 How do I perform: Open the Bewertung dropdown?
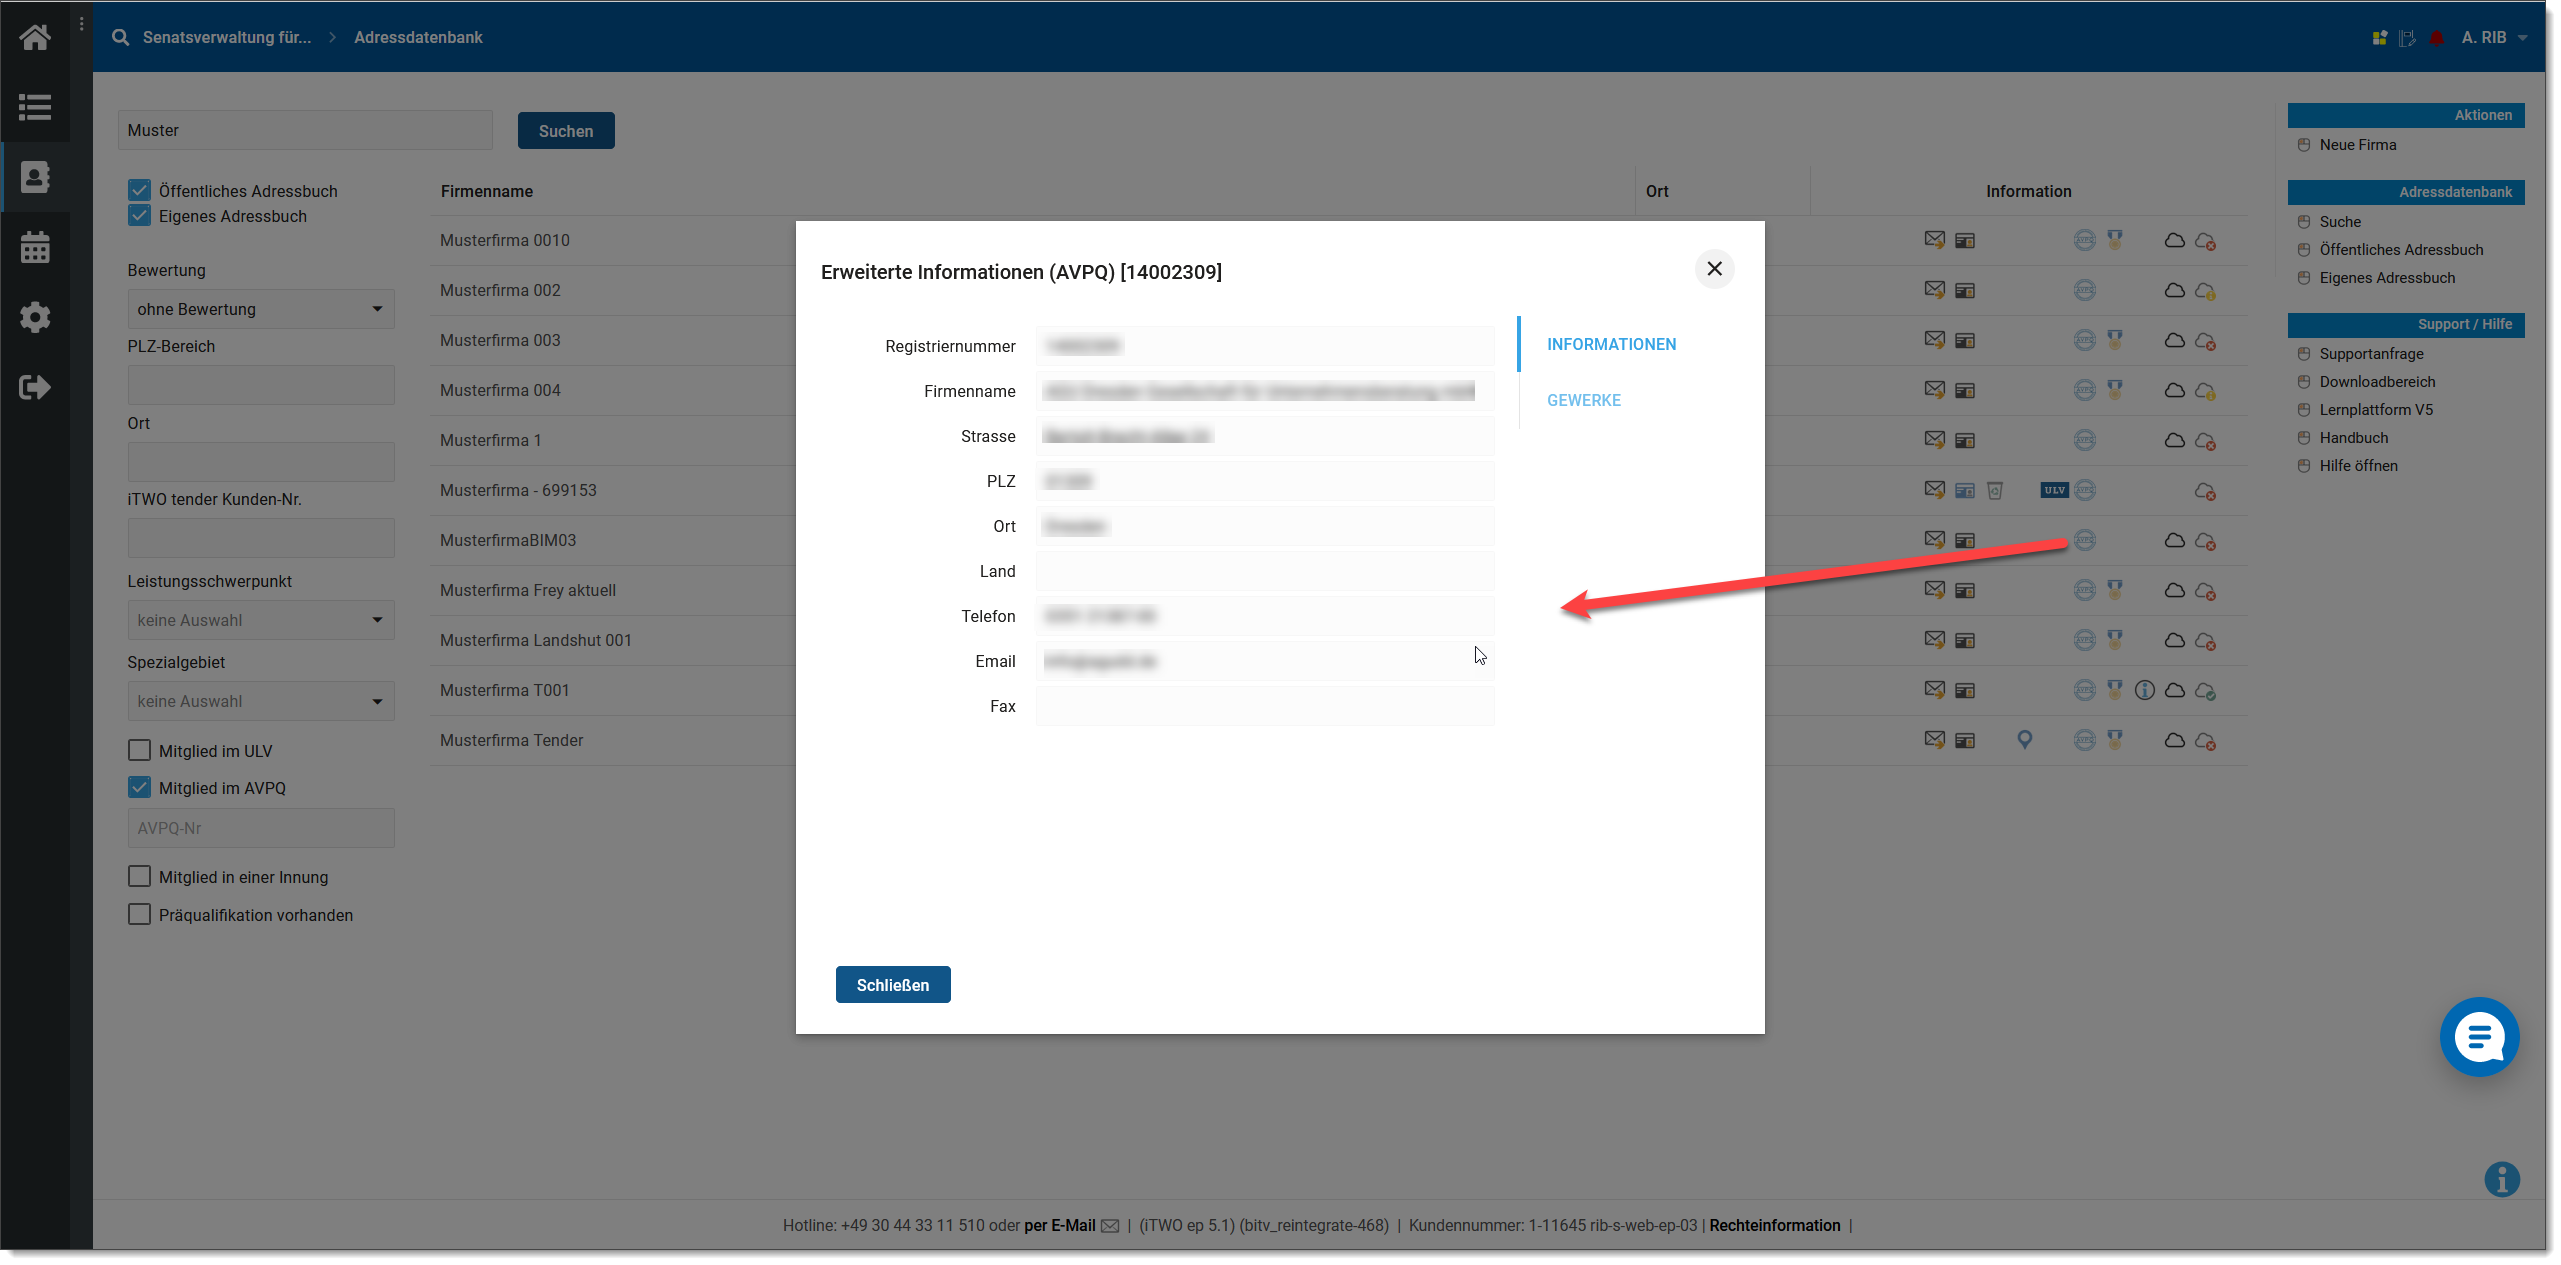coord(261,309)
